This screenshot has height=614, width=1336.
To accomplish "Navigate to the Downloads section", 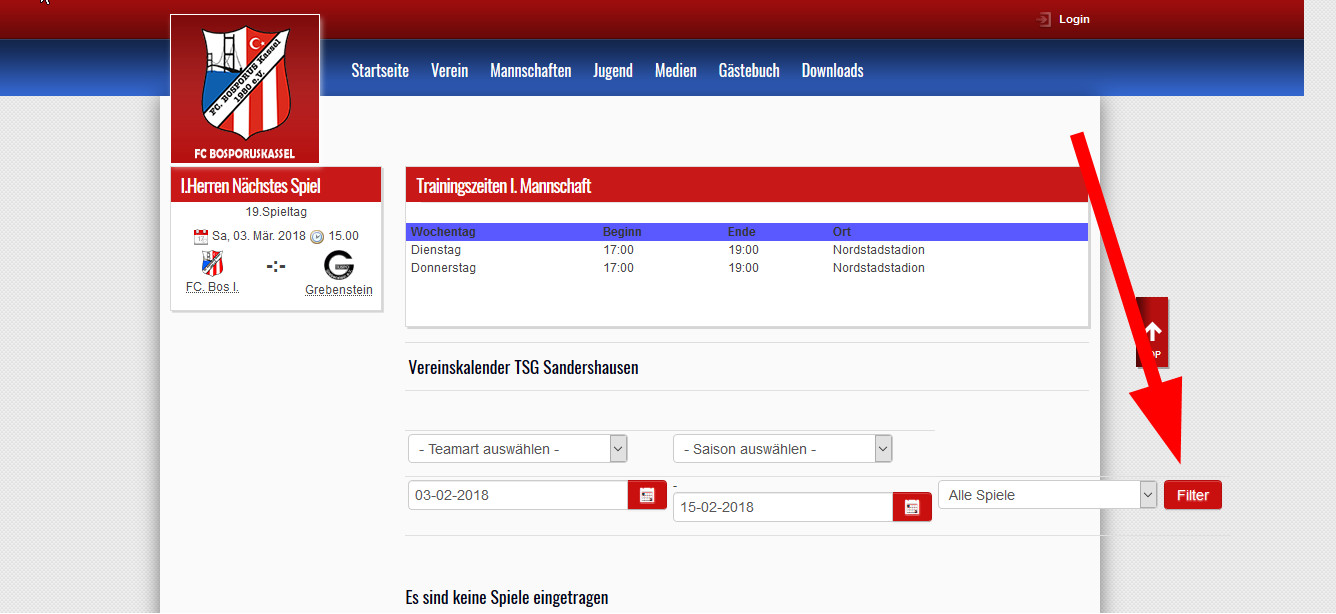I will click(832, 70).
